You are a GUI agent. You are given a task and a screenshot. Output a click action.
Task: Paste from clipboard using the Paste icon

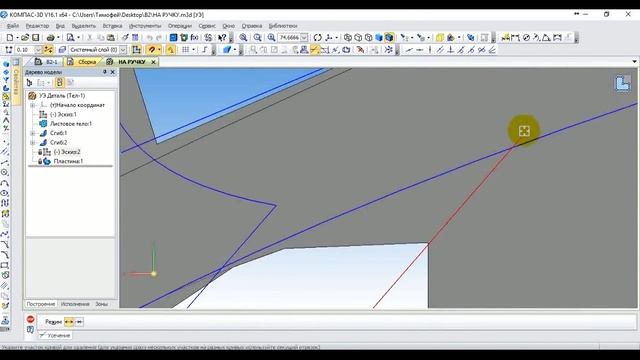coord(111,38)
